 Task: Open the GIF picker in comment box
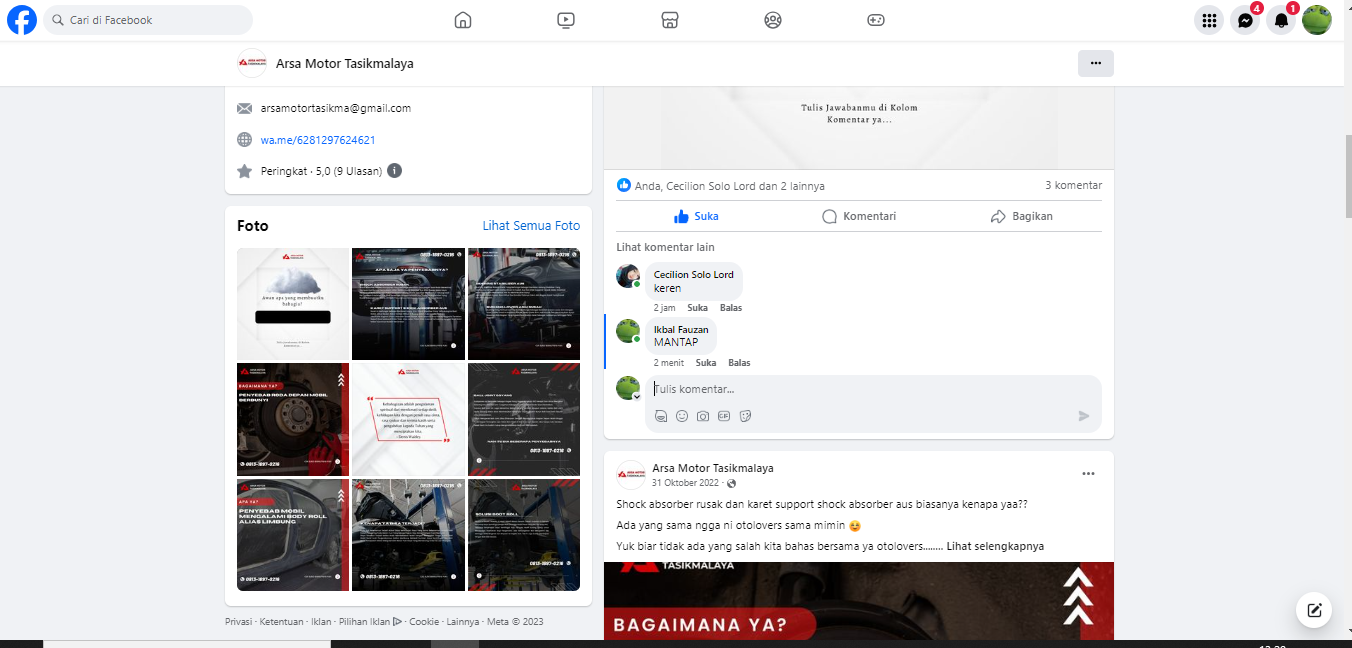click(724, 416)
